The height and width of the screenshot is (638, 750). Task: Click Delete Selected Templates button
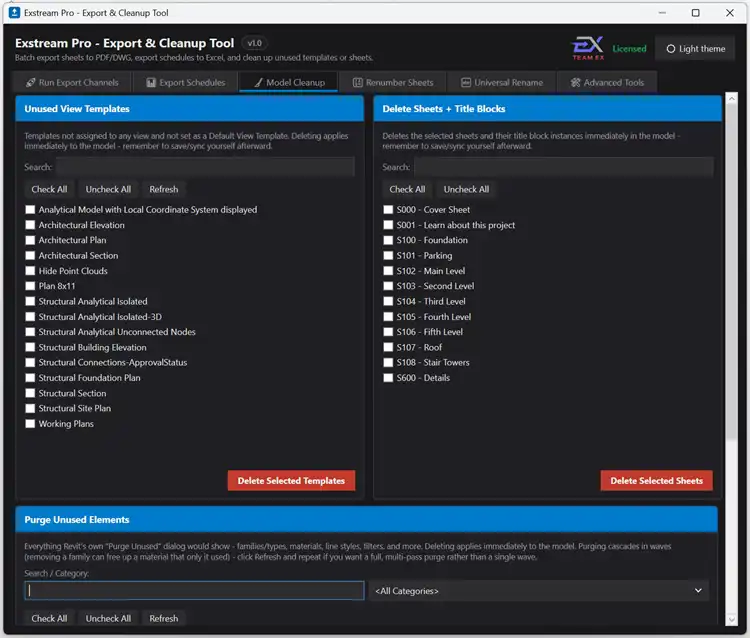[291, 481]
